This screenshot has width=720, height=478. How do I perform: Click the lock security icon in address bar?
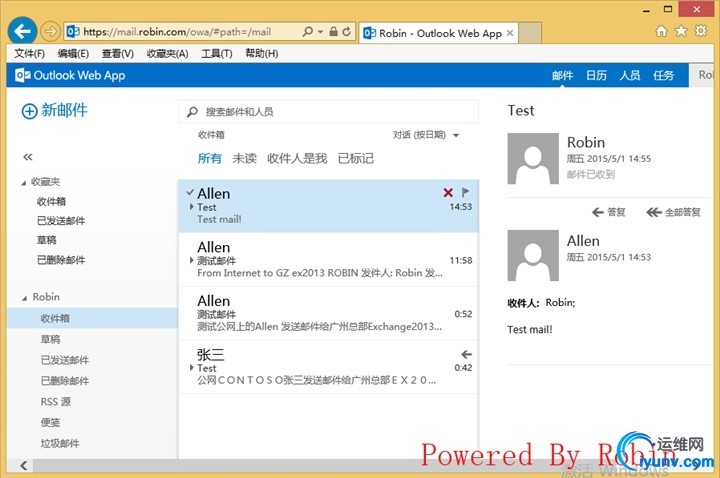pyautogui.click(x=334, y=31)
